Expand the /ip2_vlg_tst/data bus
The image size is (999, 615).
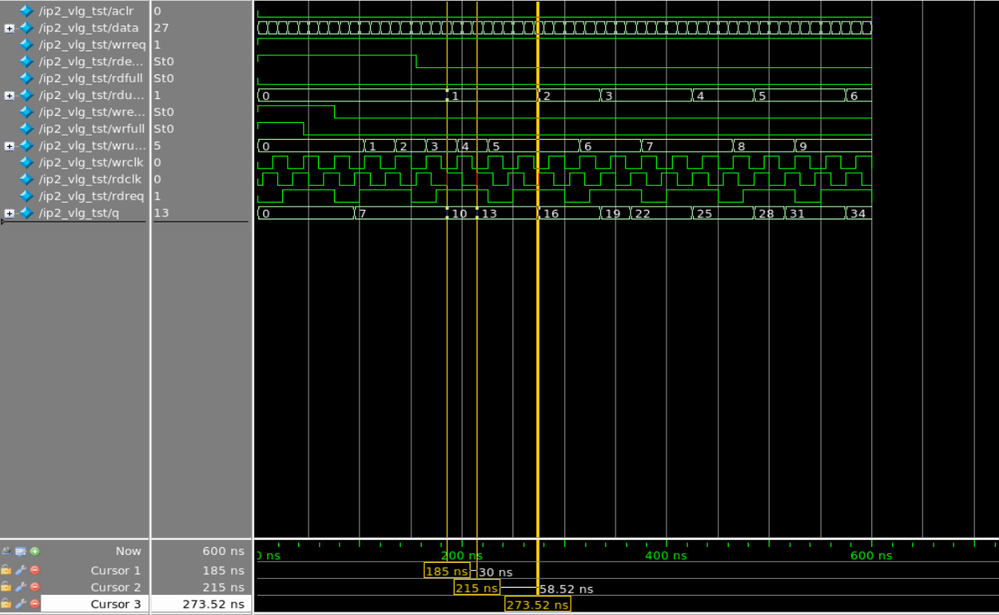9,28
